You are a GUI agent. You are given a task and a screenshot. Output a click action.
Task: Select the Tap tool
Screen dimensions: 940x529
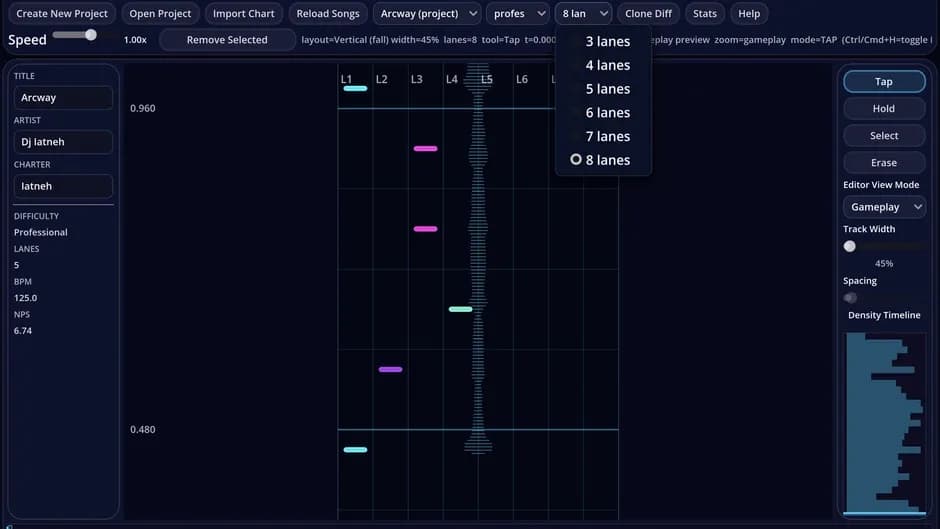(x=884, y=82)
